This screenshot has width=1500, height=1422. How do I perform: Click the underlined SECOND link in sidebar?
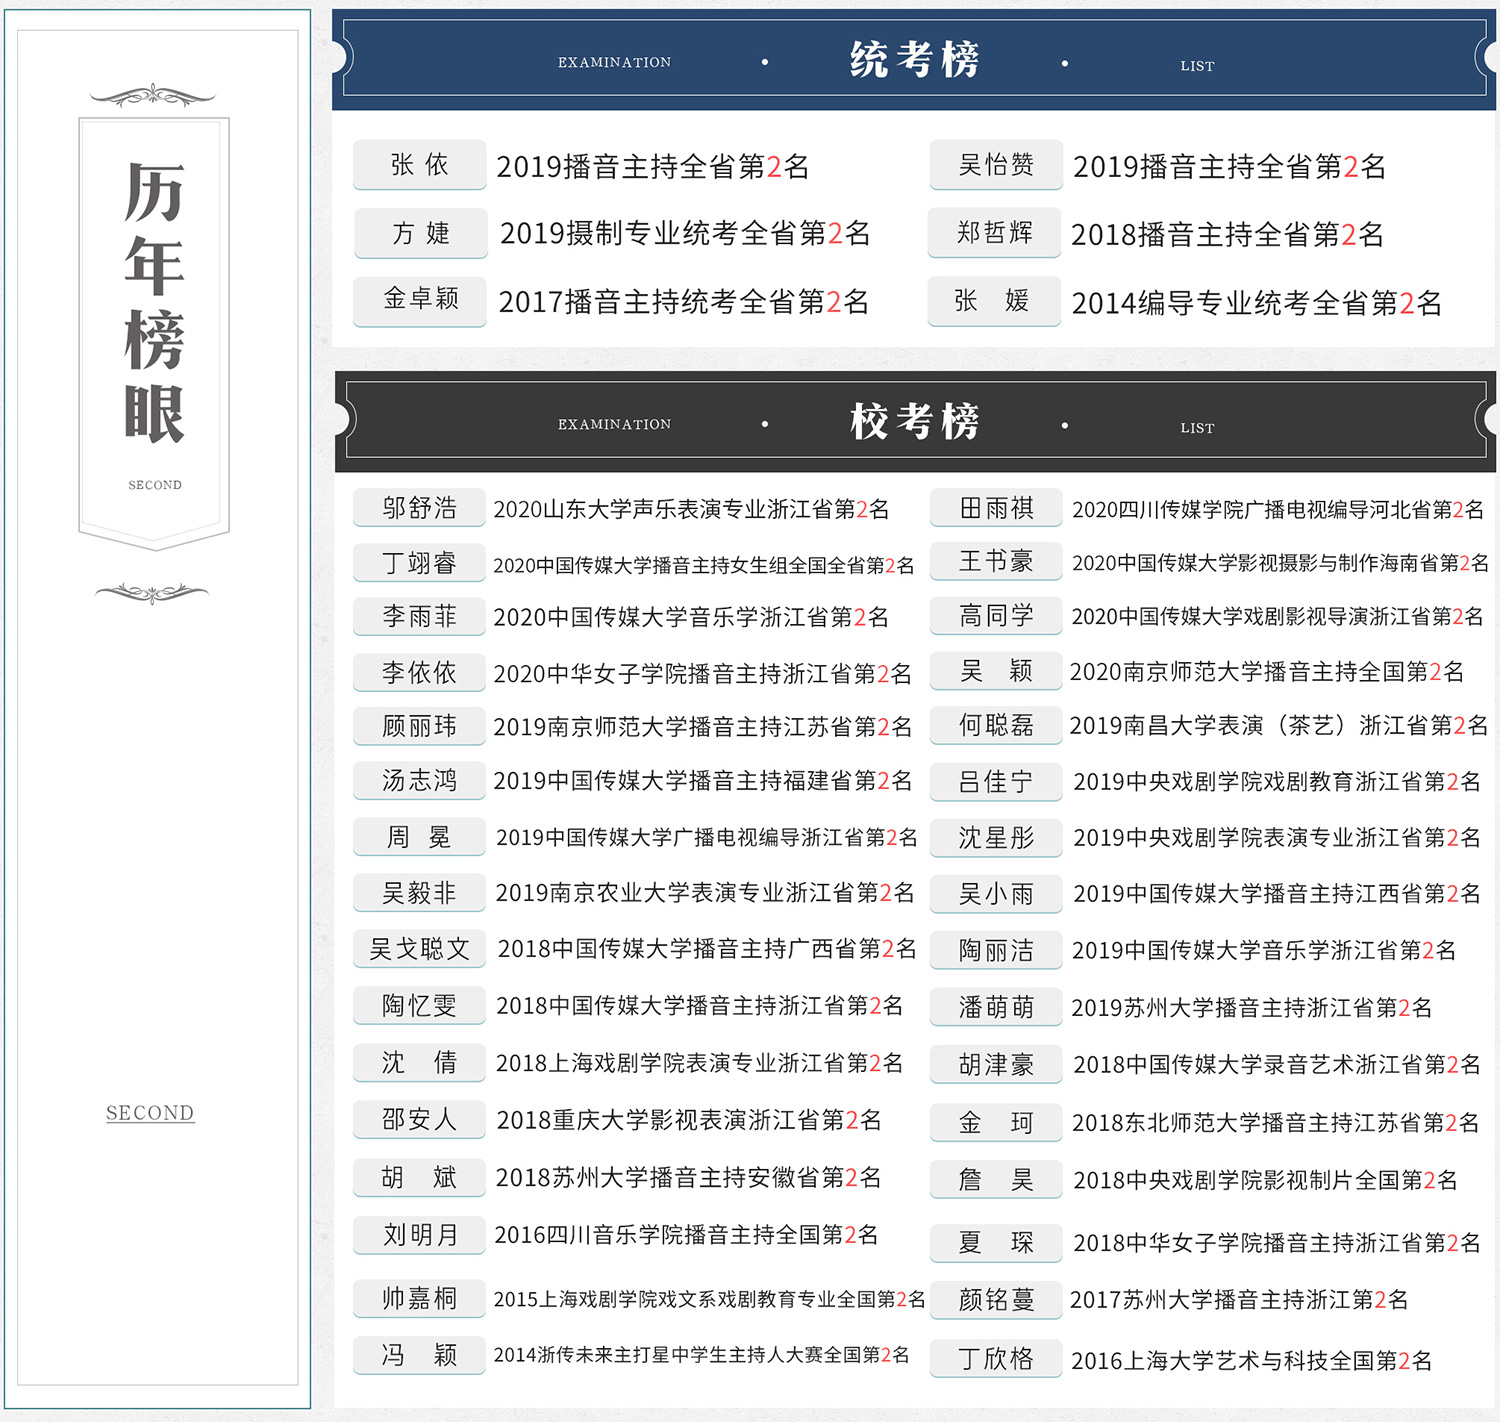(x=150, y=1113)
